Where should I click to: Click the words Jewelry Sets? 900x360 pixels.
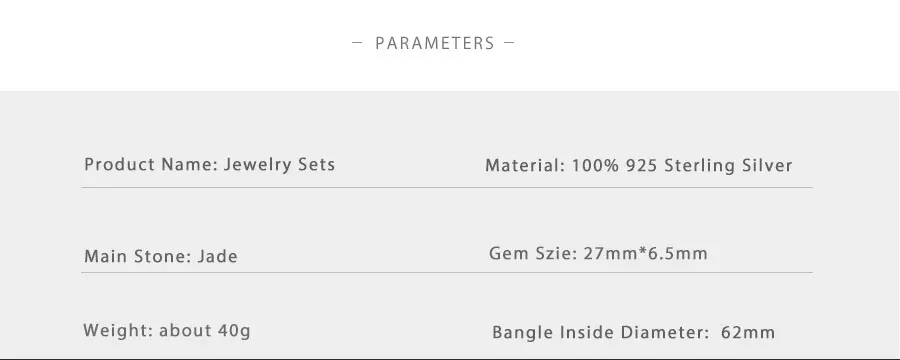pos(280,165)
